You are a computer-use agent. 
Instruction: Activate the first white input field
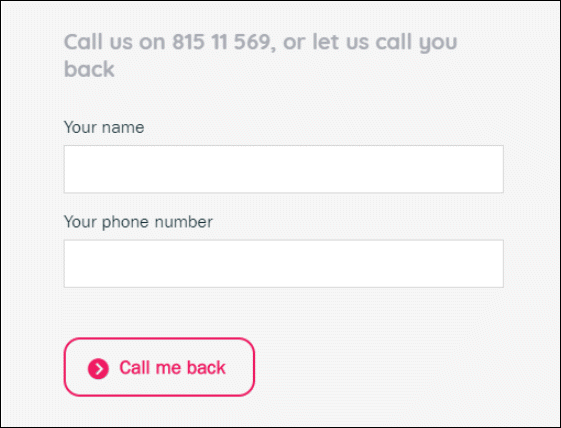coord(284,169)
